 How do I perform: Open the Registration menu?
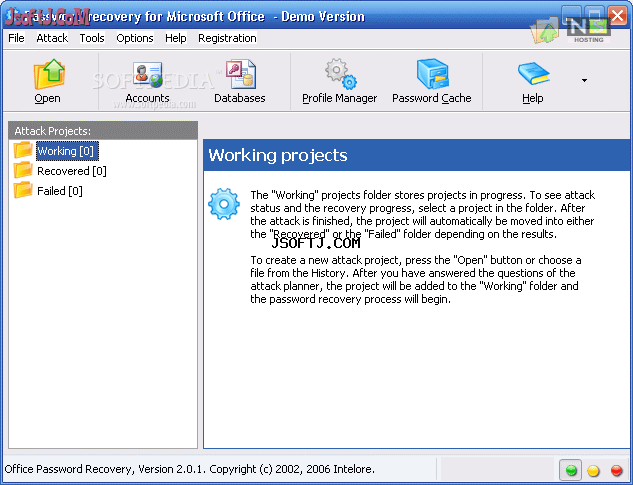[x=227, y=38]
